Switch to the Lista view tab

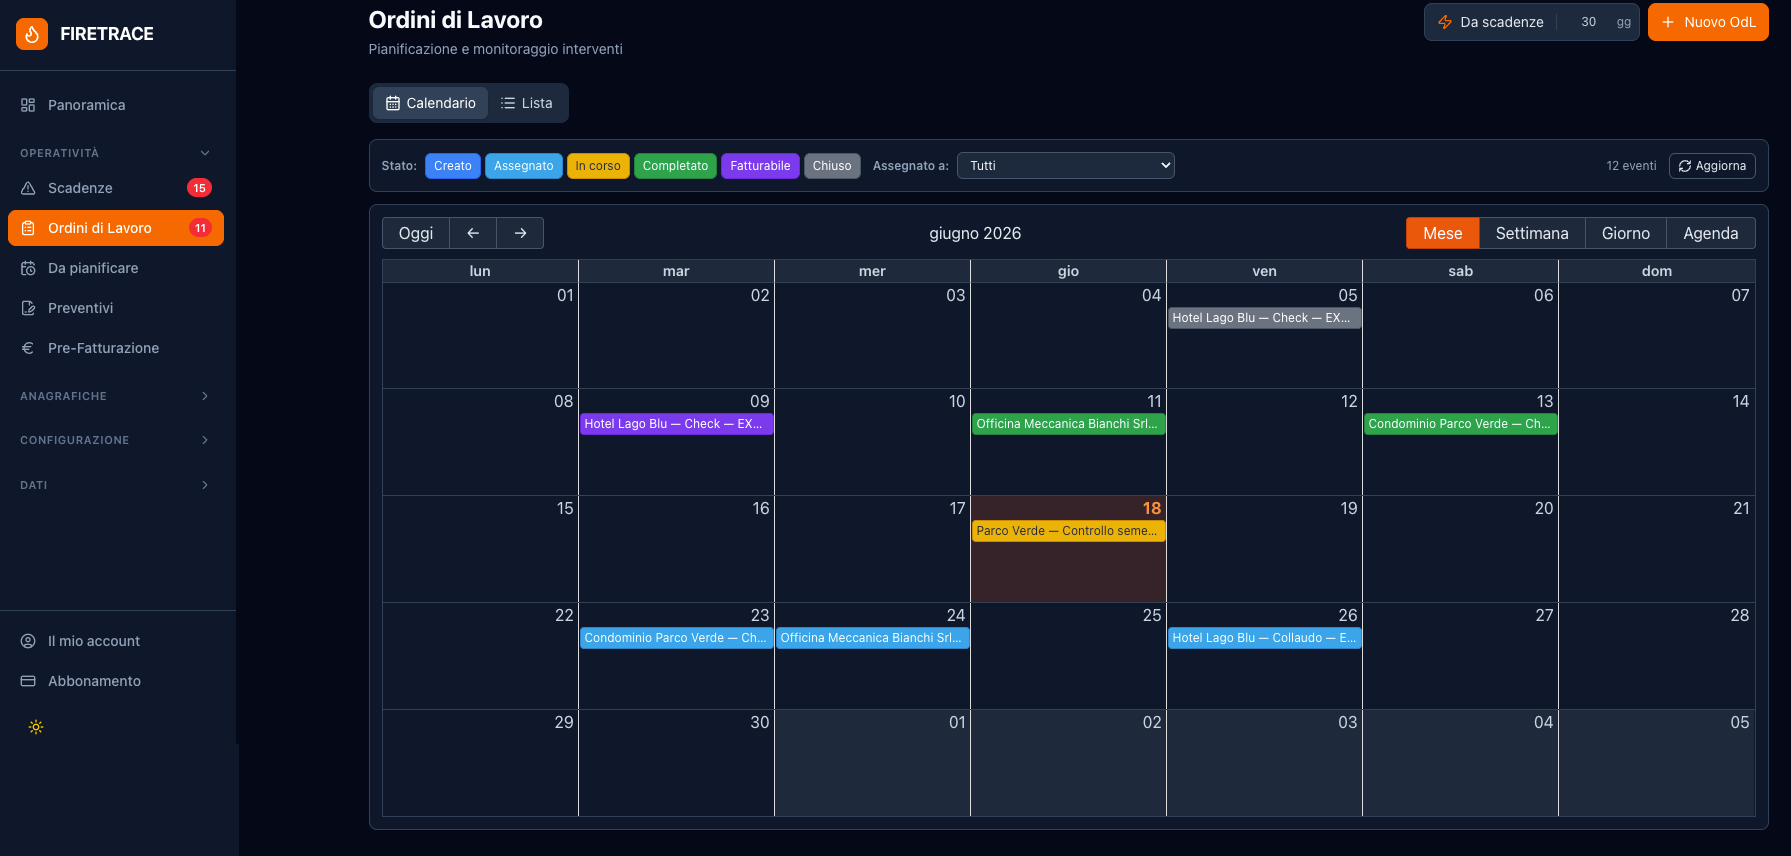527,103
